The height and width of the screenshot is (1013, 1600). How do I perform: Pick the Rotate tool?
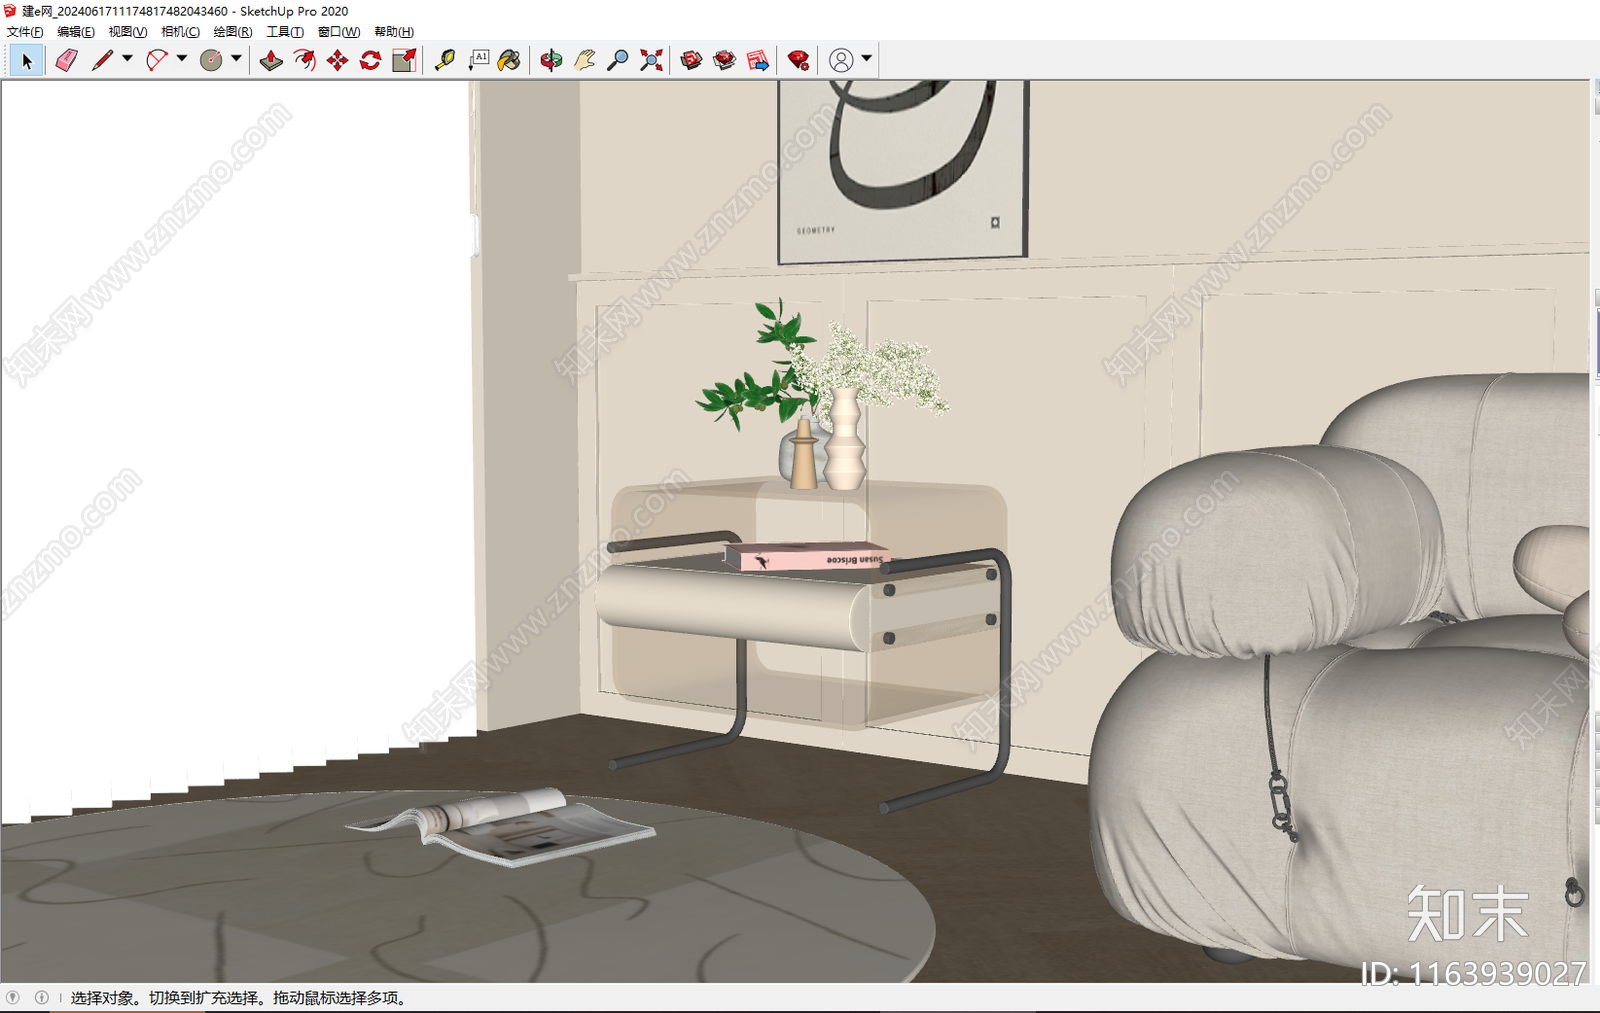point(370,61)
